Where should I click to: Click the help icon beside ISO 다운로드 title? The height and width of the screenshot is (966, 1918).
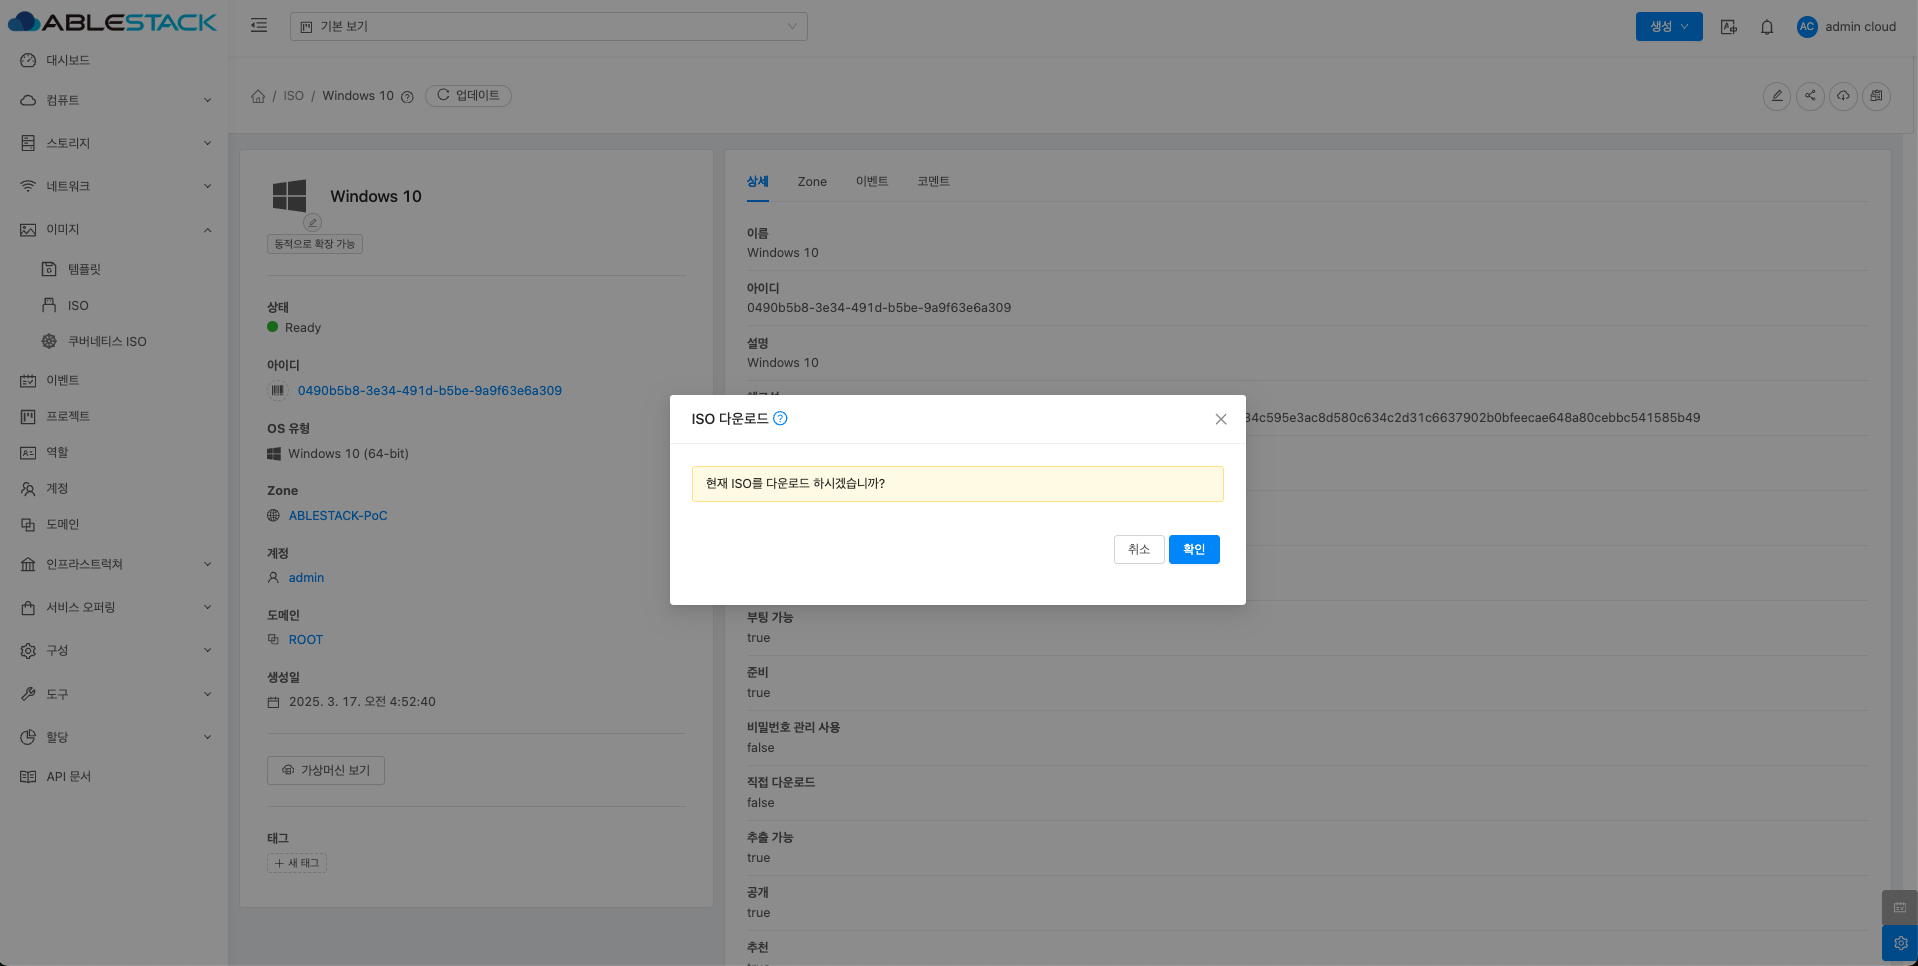tap(780, 419)
